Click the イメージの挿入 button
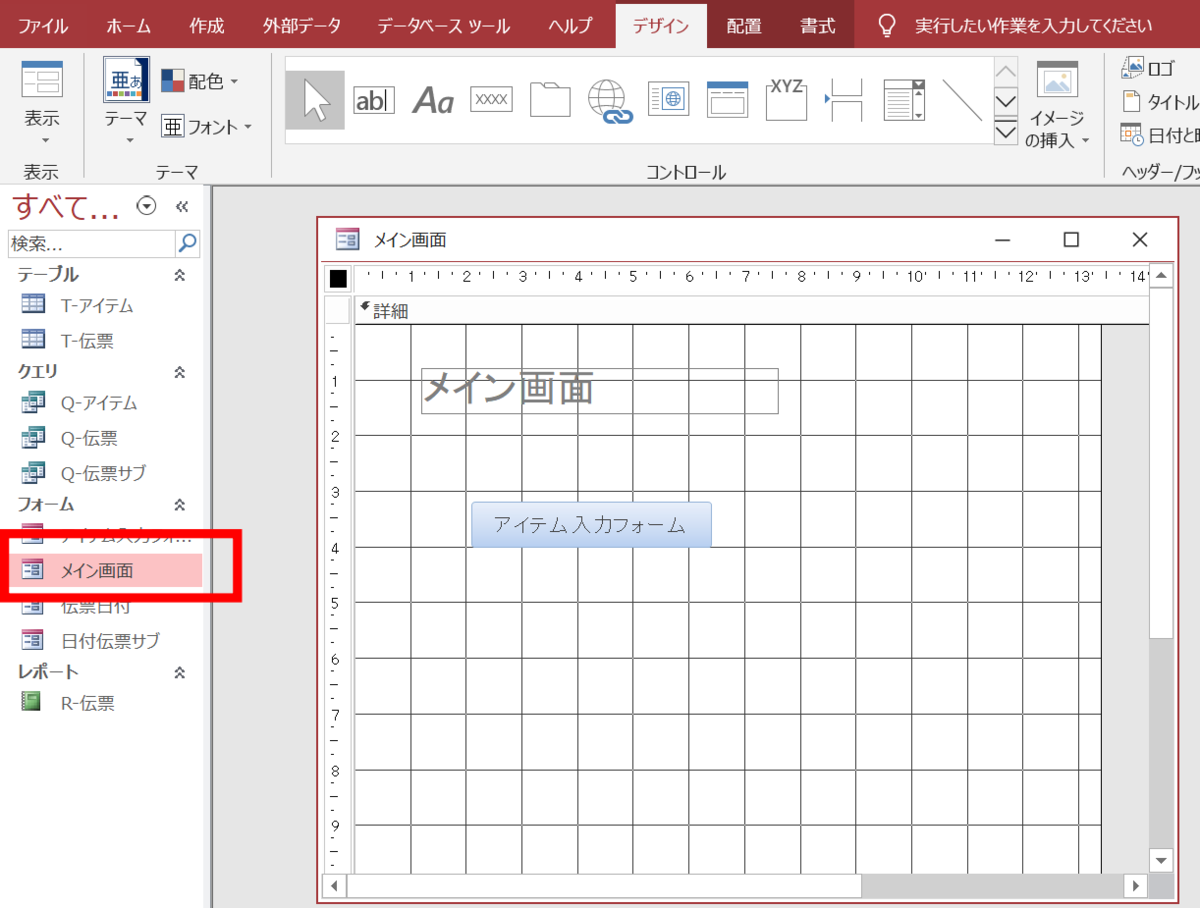1200x908 pixels. [1056, 105]
